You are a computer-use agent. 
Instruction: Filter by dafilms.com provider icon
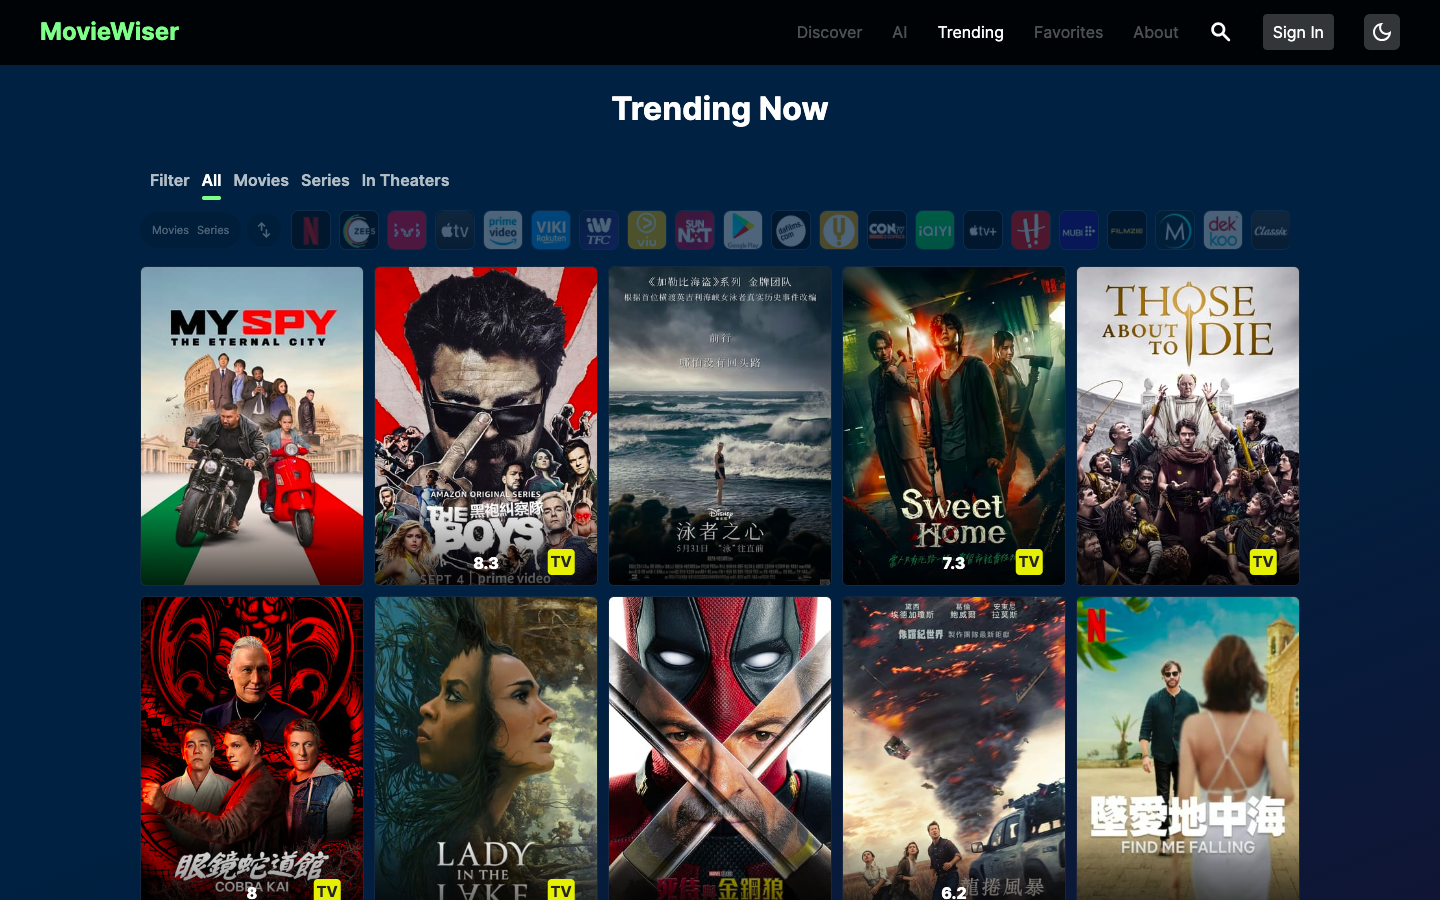[x=791, y=231]
